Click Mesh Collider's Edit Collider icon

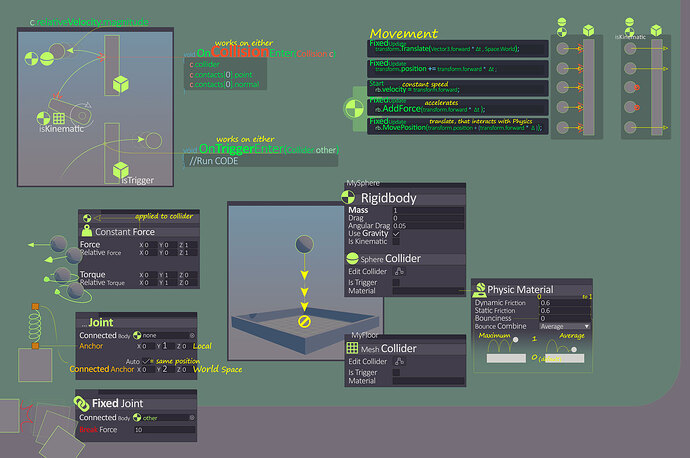[400, 361]
